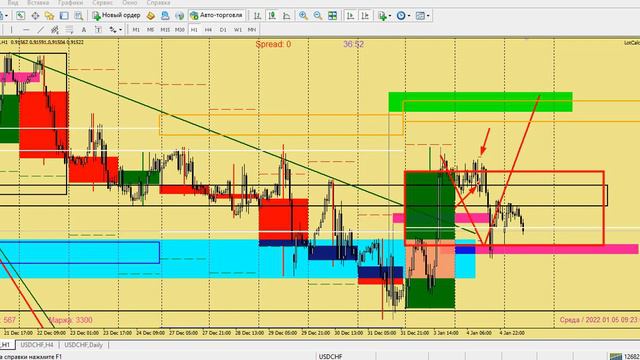
Task: Open periods clock dropdown
Action: pos(403,16)
